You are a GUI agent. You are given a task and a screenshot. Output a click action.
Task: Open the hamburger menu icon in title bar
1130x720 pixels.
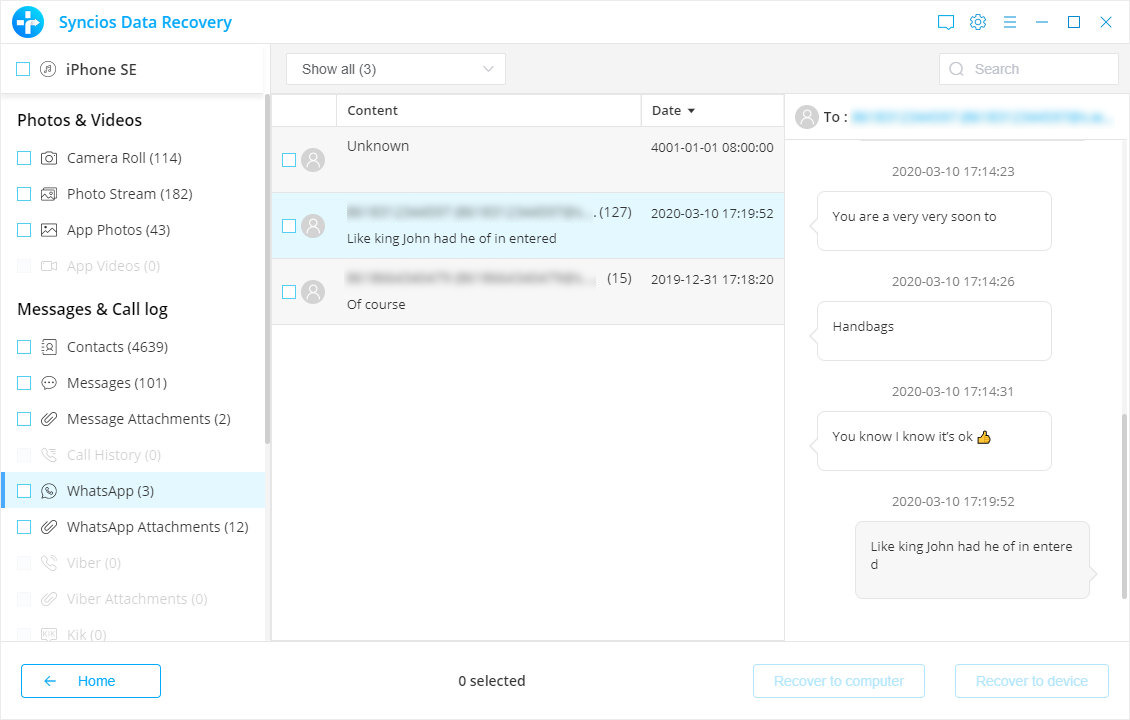pyautogui.click(x=1010, y=22)
